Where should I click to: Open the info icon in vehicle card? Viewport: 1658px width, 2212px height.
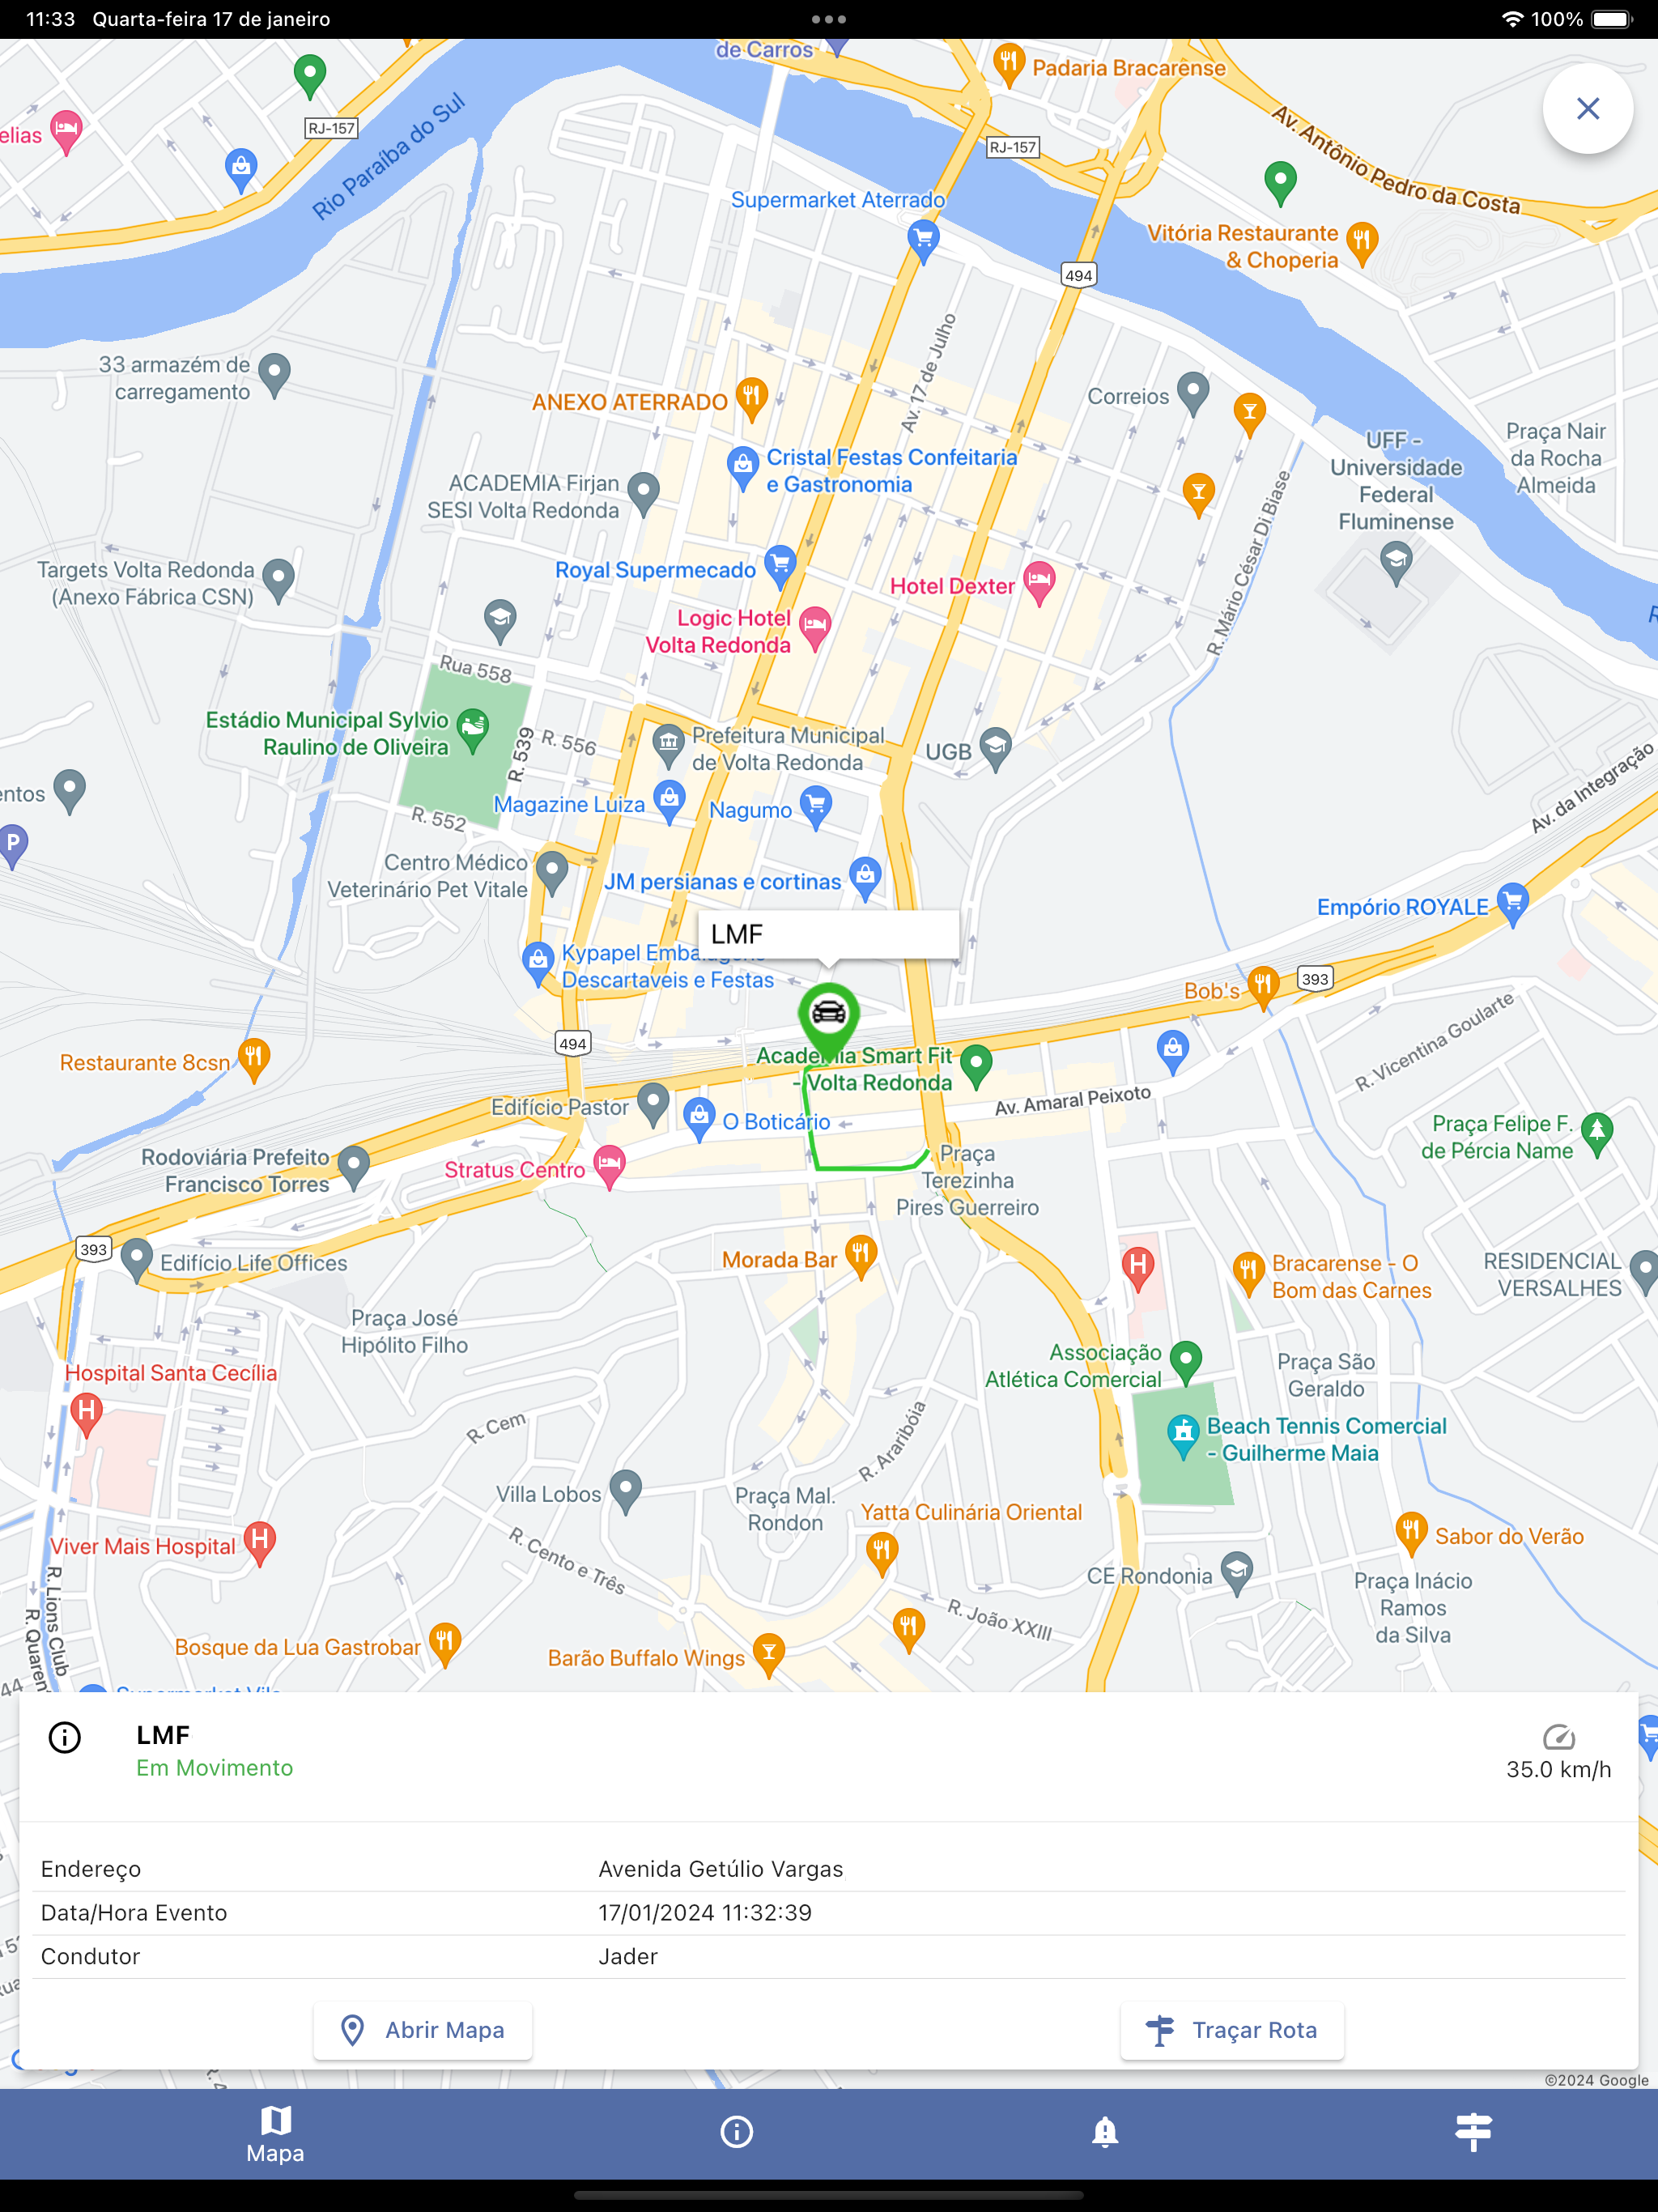click(65, 1737)
